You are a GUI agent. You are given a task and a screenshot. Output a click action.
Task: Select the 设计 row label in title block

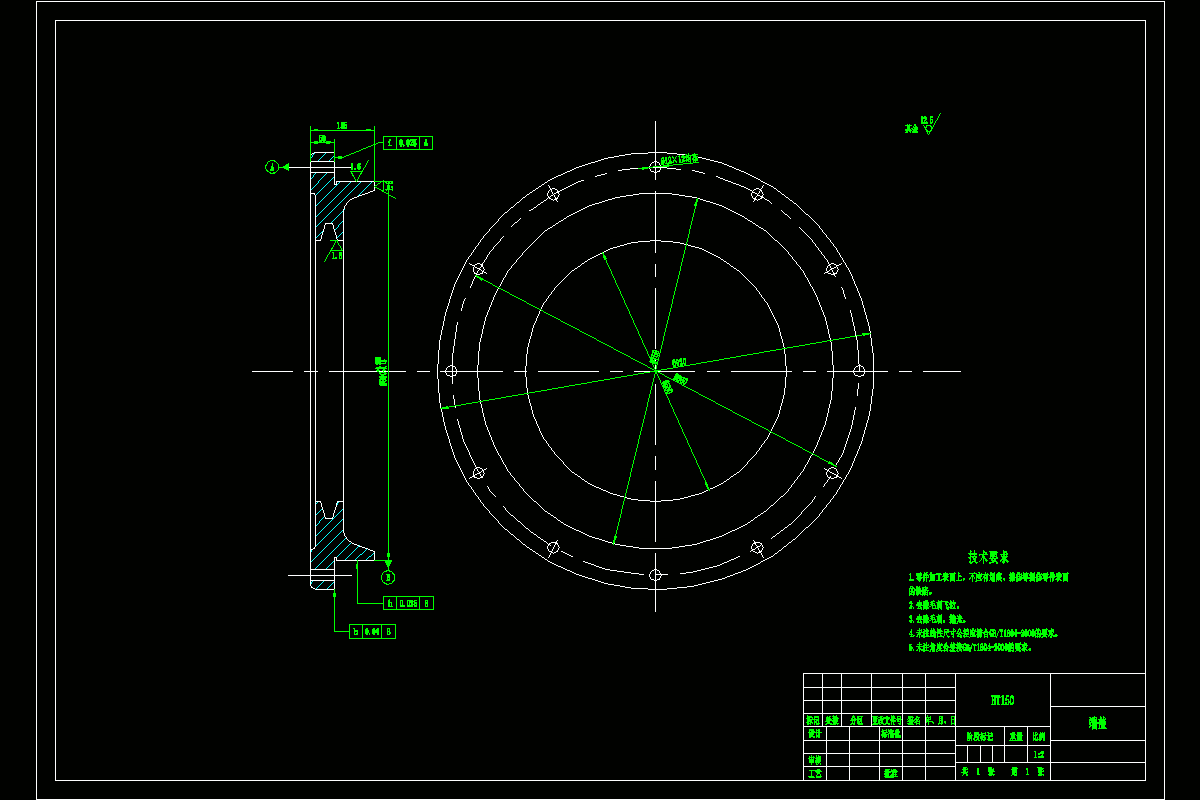[814, 733]
